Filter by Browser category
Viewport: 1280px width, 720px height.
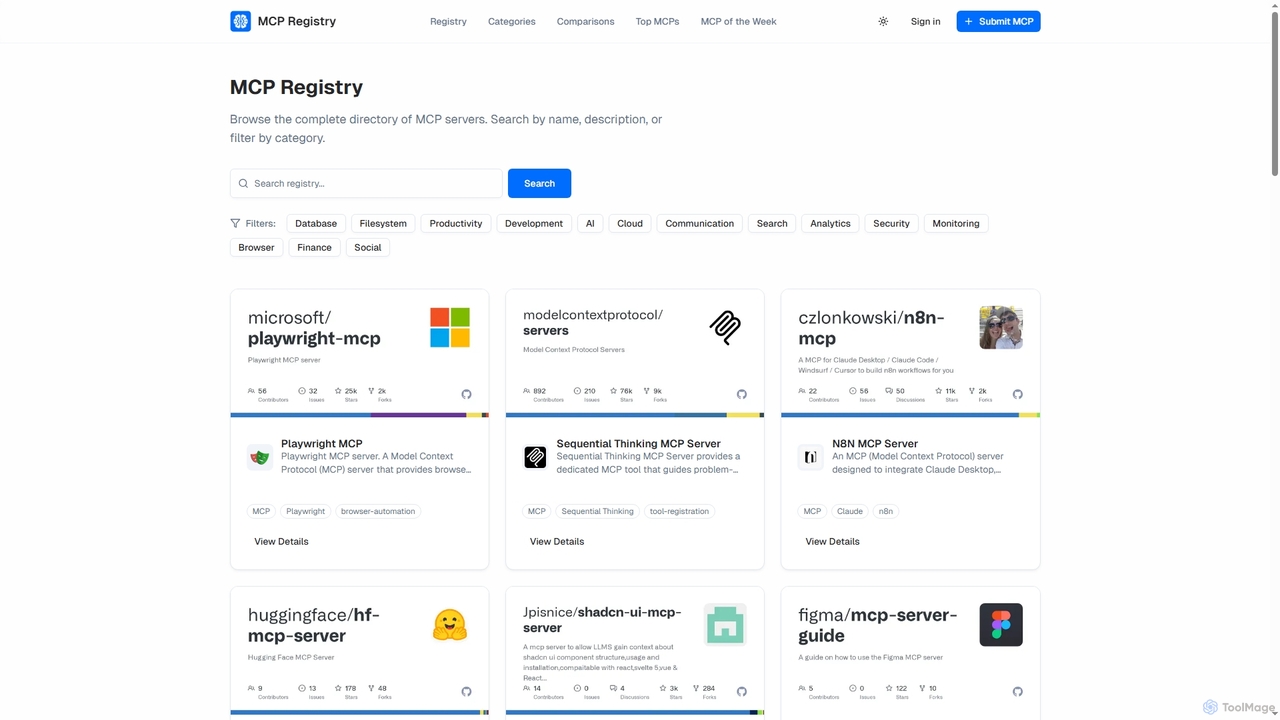(x=256, y=247)
